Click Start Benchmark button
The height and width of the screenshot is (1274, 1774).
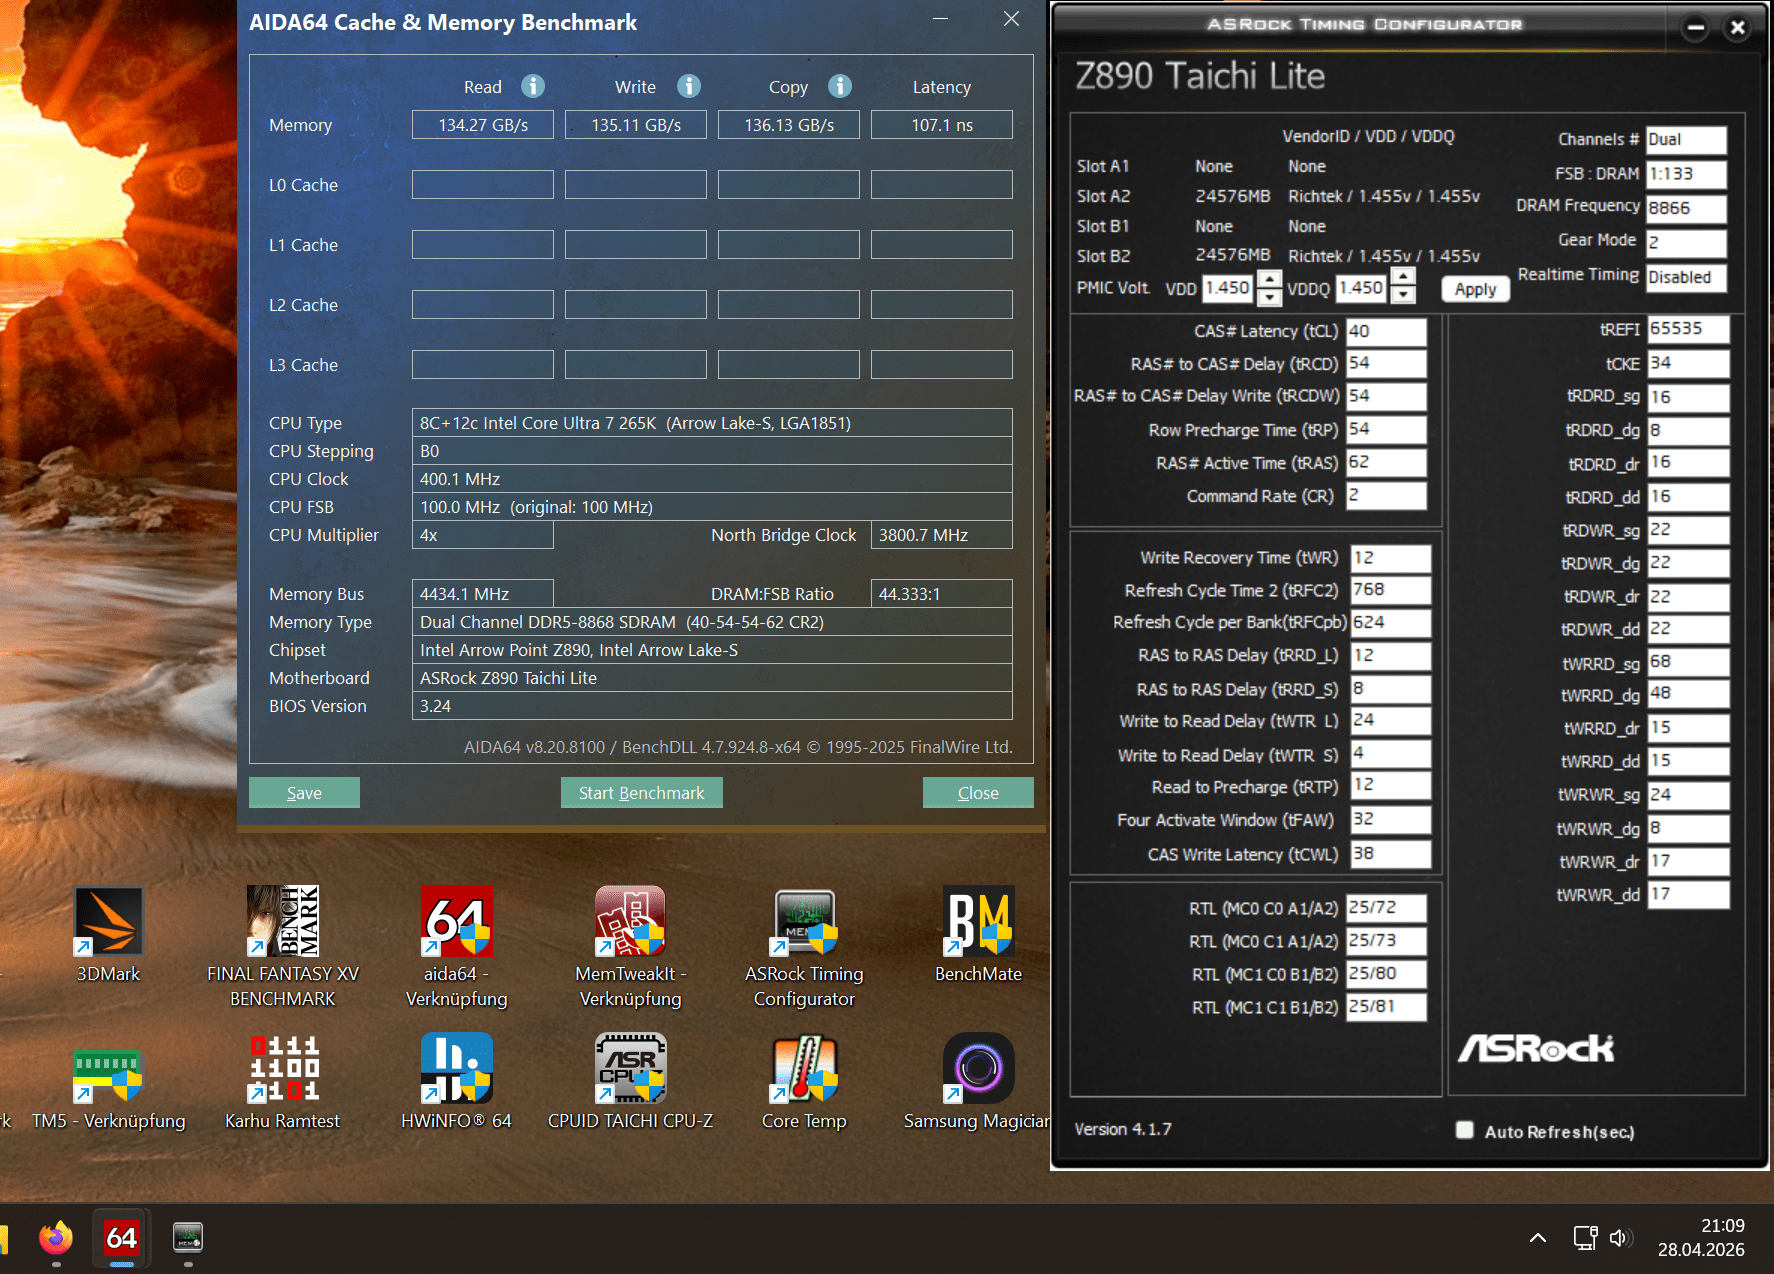pyautogui.click(x=641, y=792)
